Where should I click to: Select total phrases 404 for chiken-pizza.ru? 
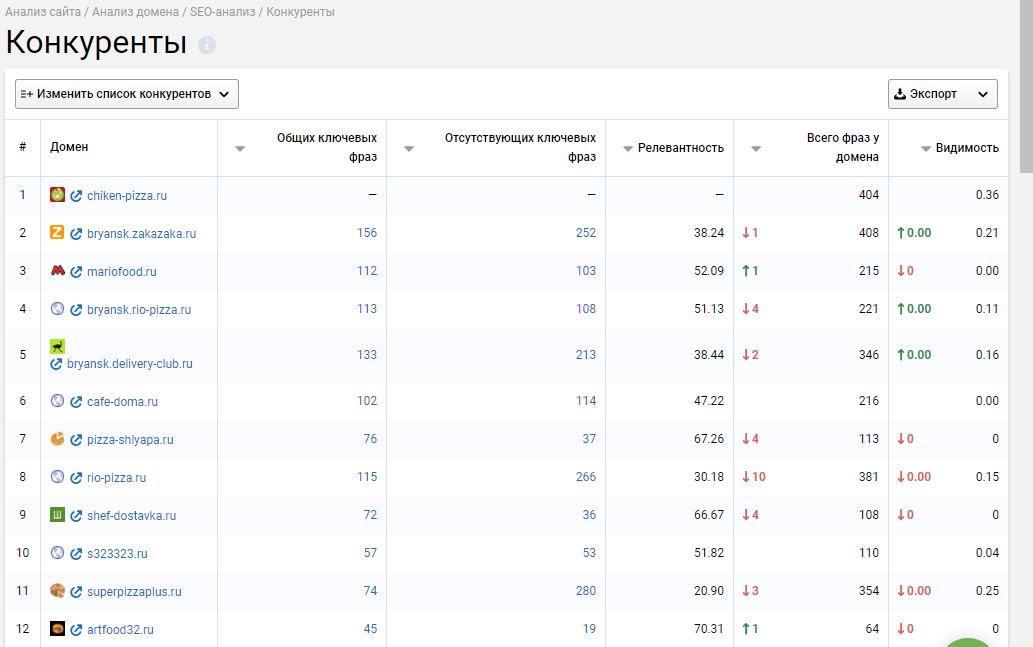(x=868, y=195)
